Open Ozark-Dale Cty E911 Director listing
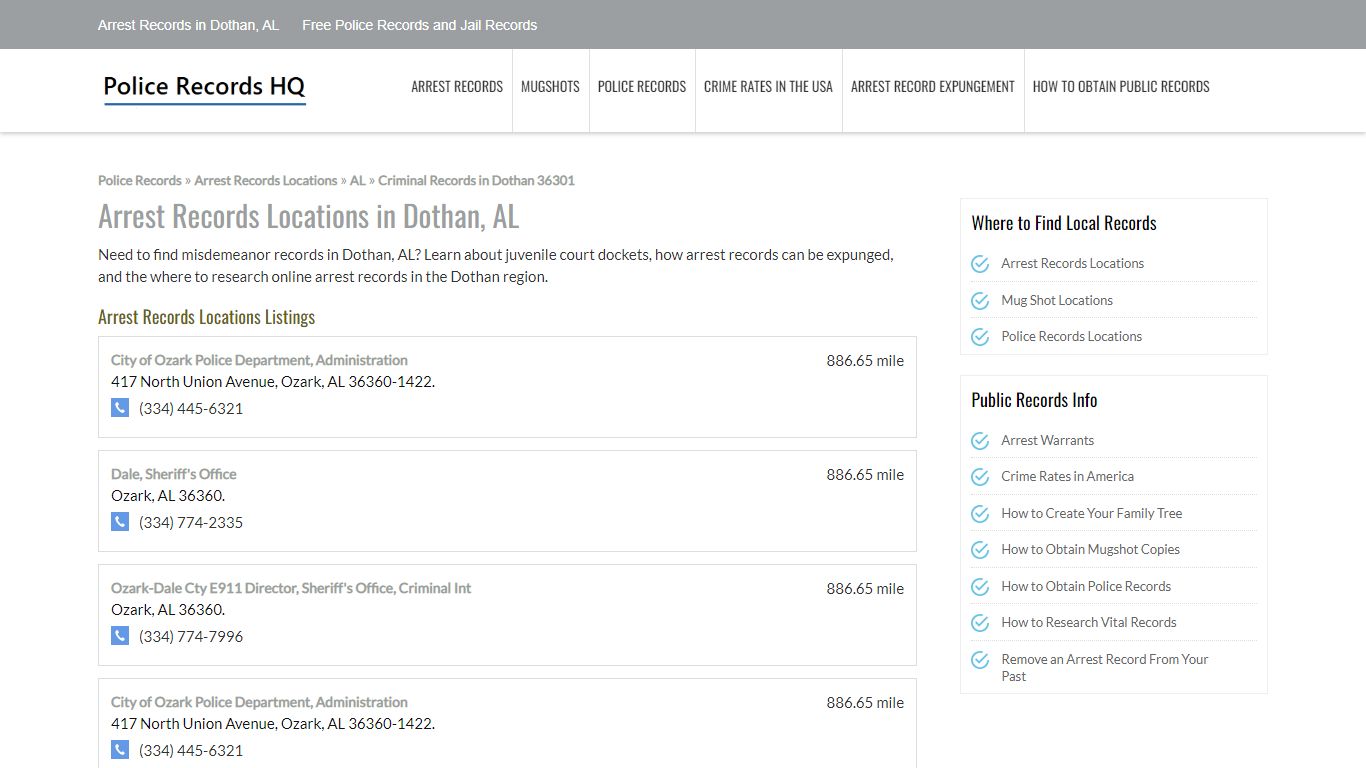The width and height of the screenshot is (1366, 768). [x=291, y=588]
